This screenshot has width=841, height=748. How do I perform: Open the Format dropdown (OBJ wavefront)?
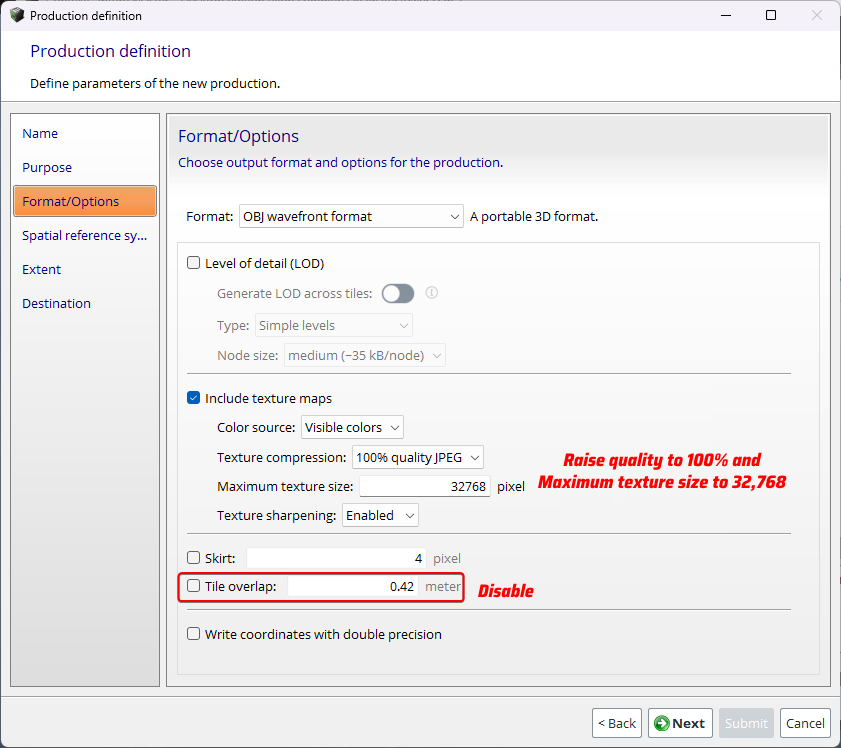coord(351,216)
